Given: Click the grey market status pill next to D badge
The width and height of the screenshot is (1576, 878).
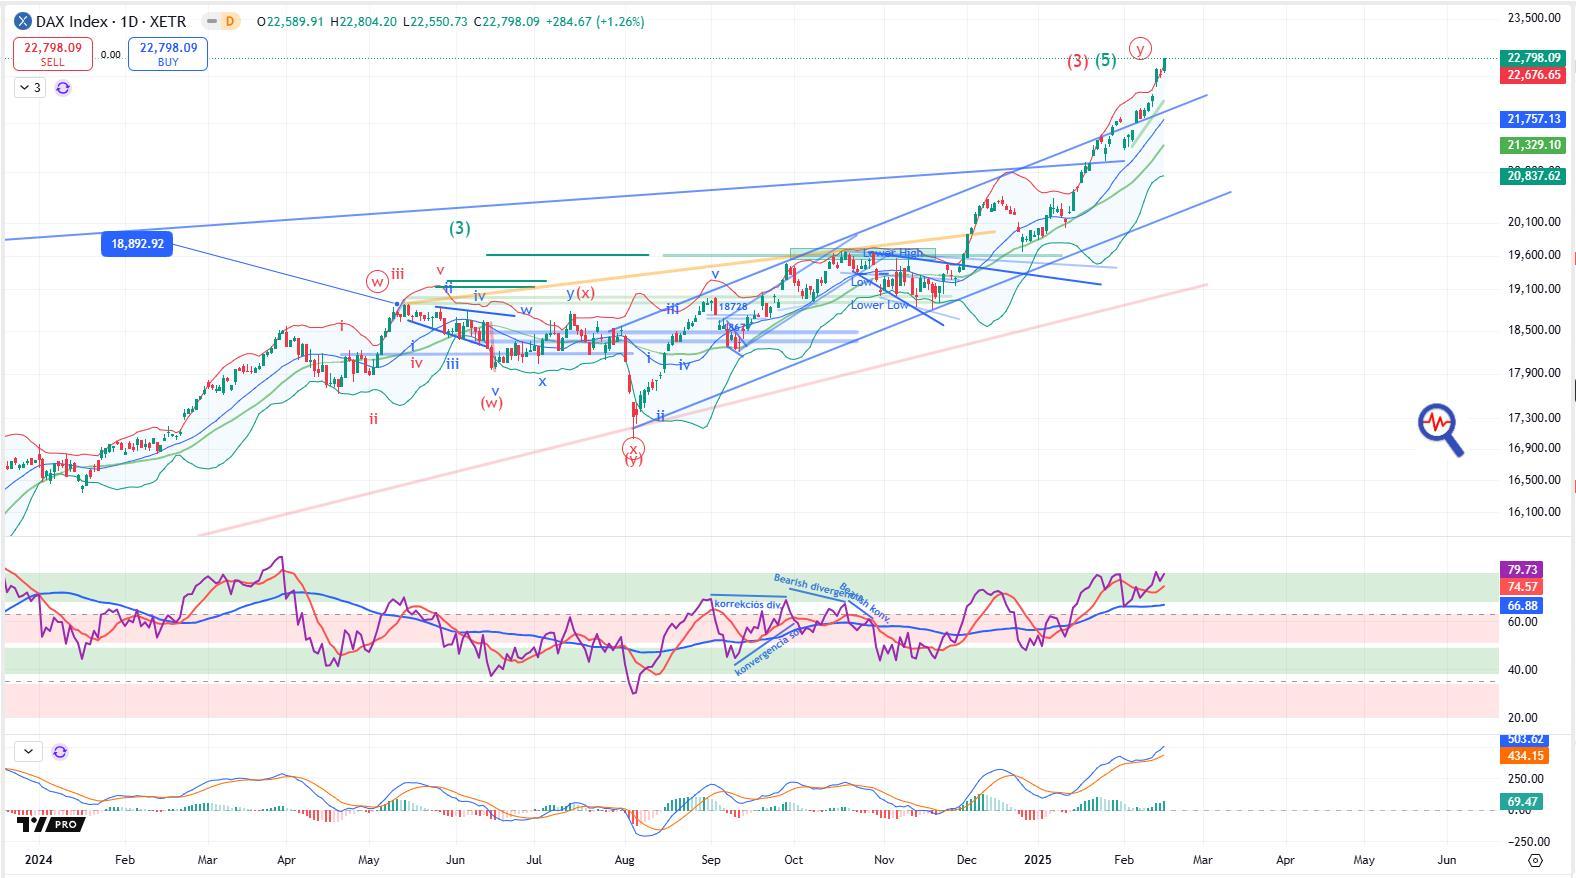Looking at the screenshot, I should [x=210, y=21].
